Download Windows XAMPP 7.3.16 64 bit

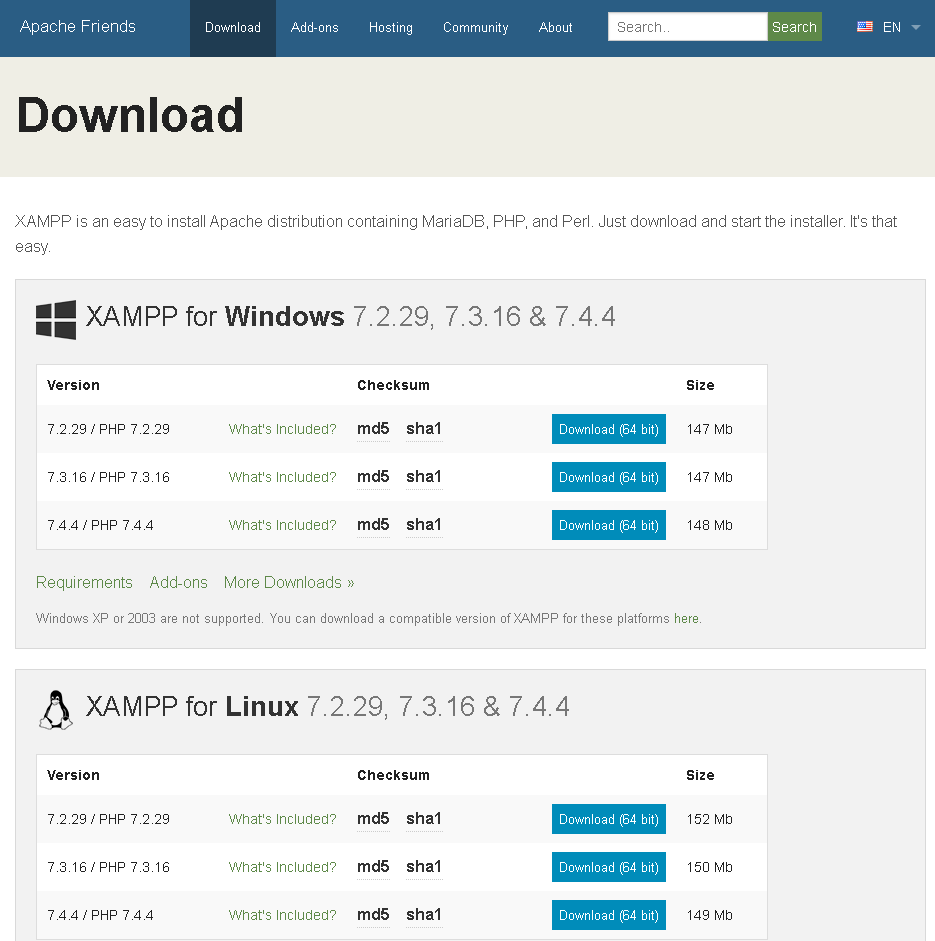pyautogui.click(x=609, y=477)
